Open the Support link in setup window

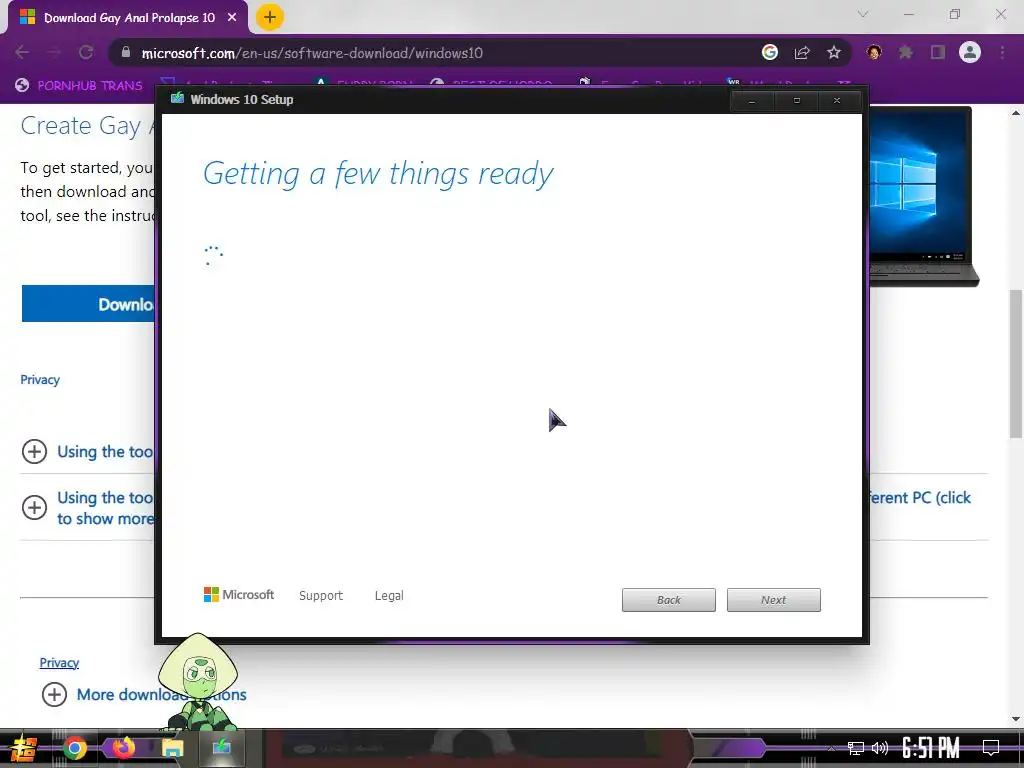click(x=321, y=596)
